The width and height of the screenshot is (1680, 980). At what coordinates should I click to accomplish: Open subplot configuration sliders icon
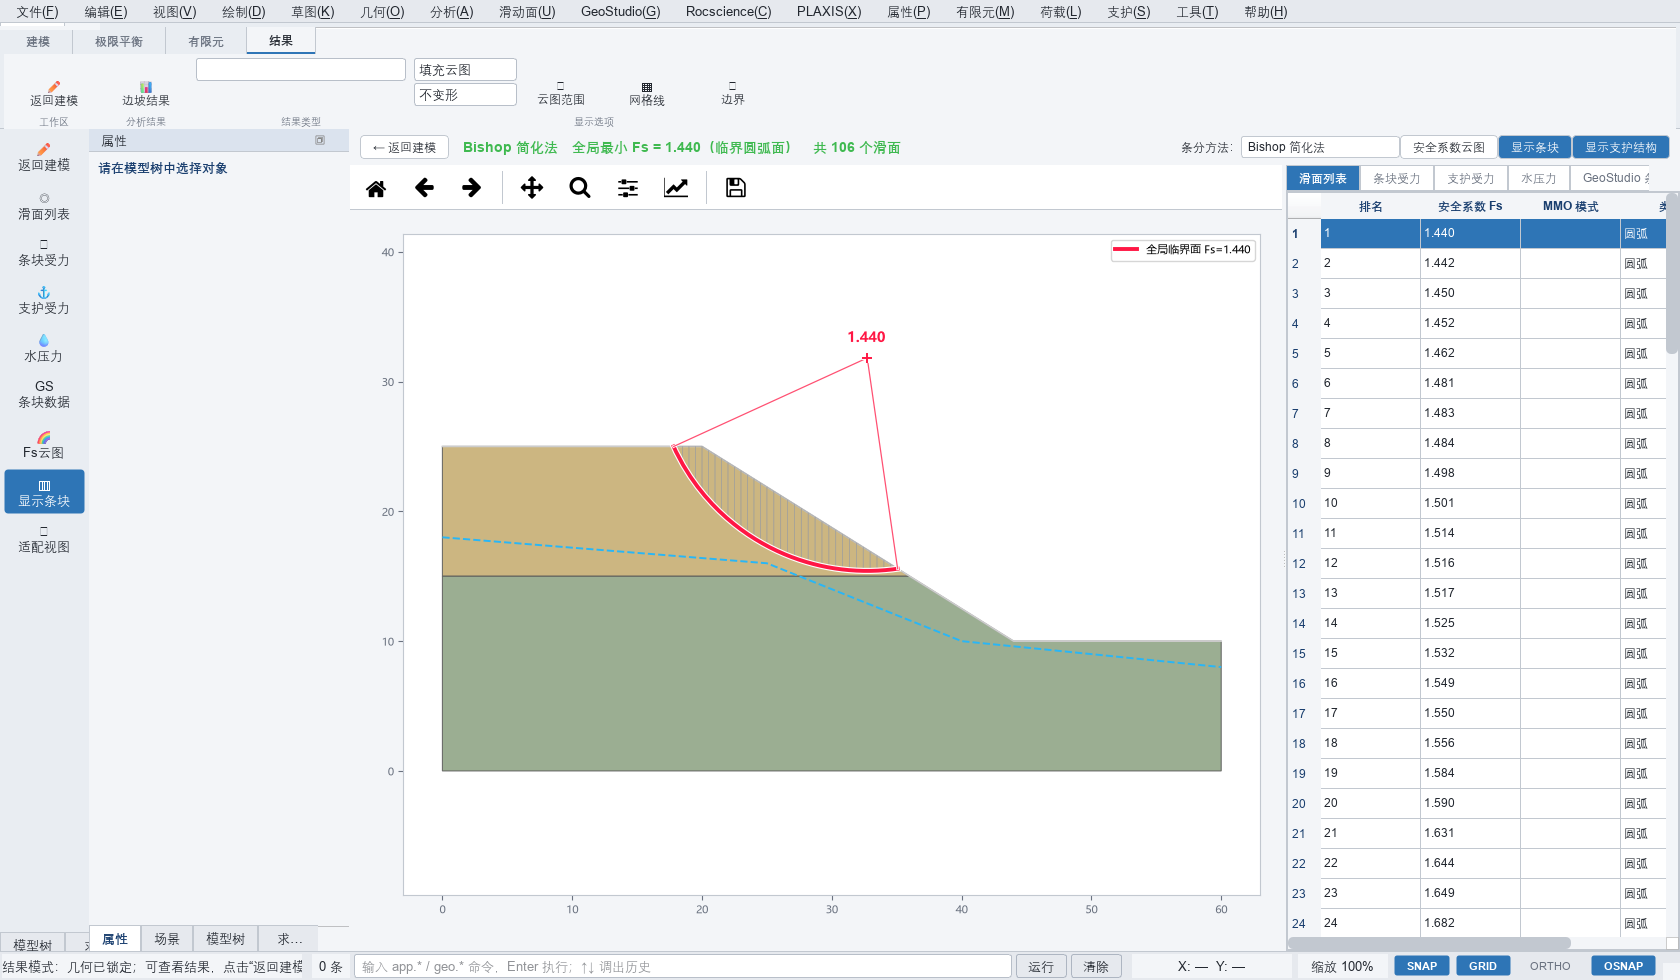point(628,188)
